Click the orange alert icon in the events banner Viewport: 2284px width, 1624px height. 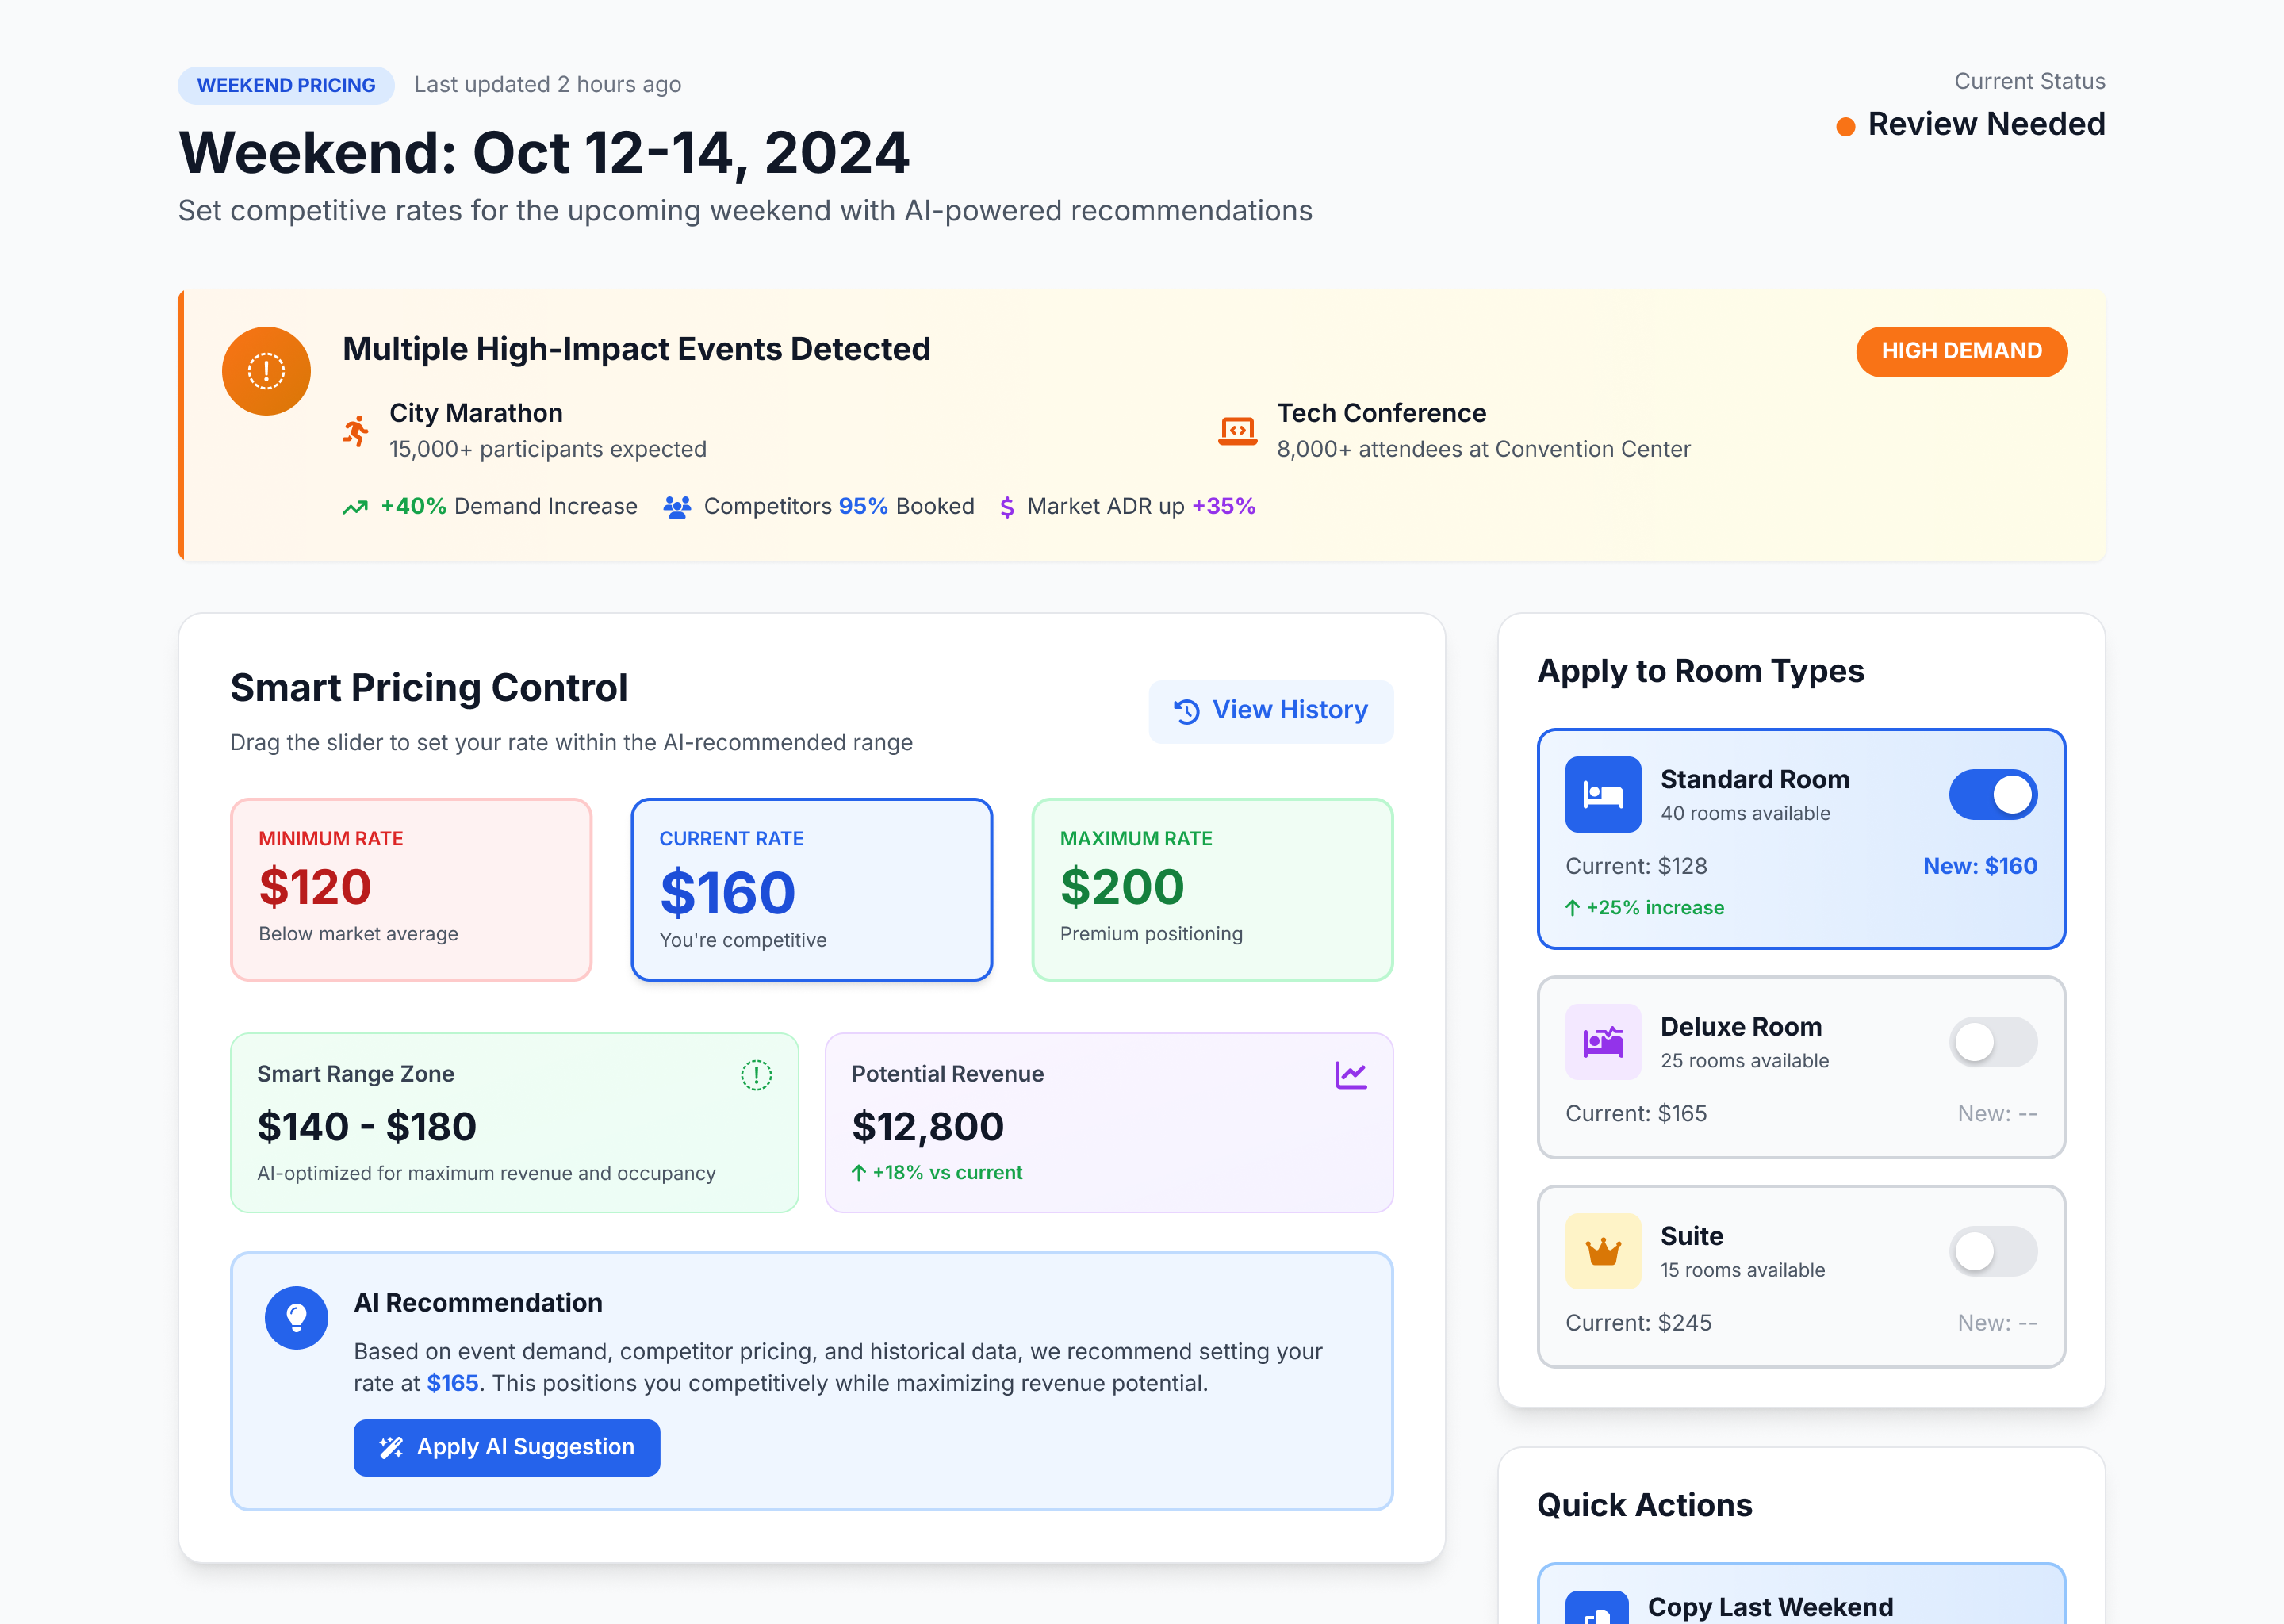pos(265,370)
